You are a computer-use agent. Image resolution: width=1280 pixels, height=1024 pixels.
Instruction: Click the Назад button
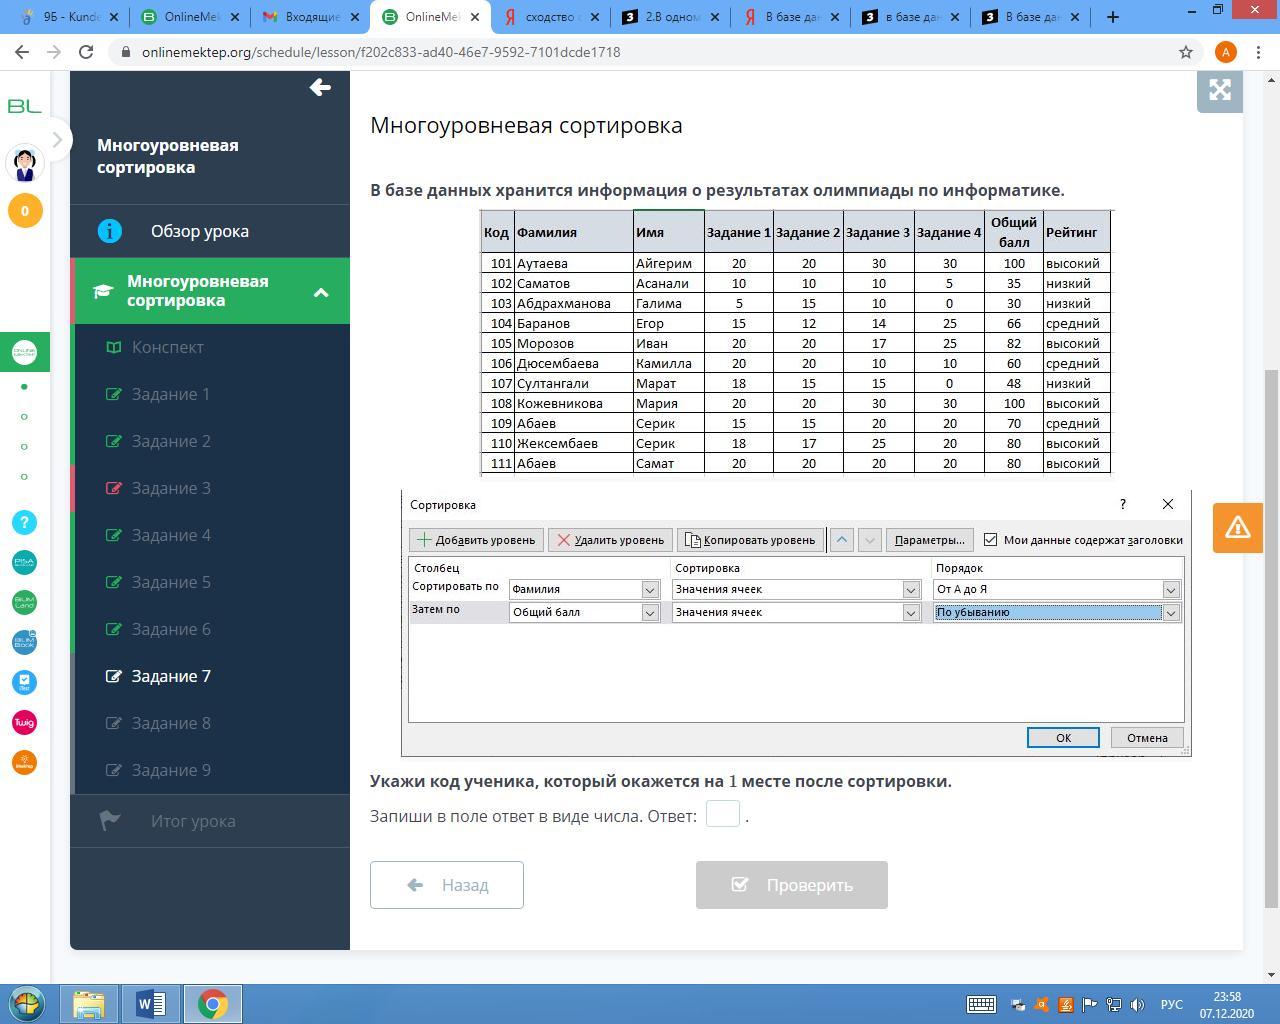click(447, 885)
